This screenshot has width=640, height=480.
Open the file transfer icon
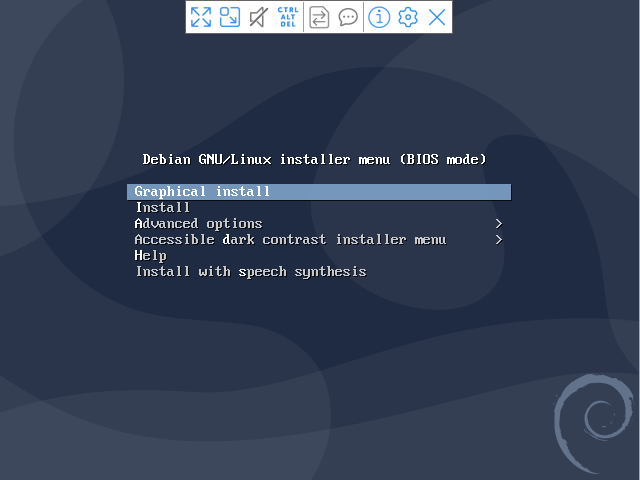(319, 17)
